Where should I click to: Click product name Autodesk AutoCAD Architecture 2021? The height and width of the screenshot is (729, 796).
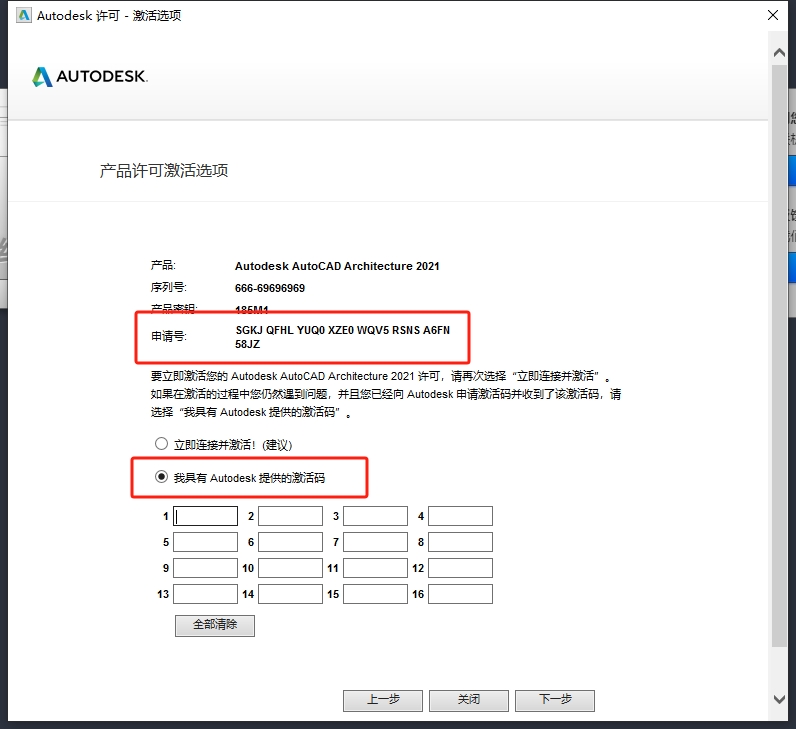tap(337, 266)
